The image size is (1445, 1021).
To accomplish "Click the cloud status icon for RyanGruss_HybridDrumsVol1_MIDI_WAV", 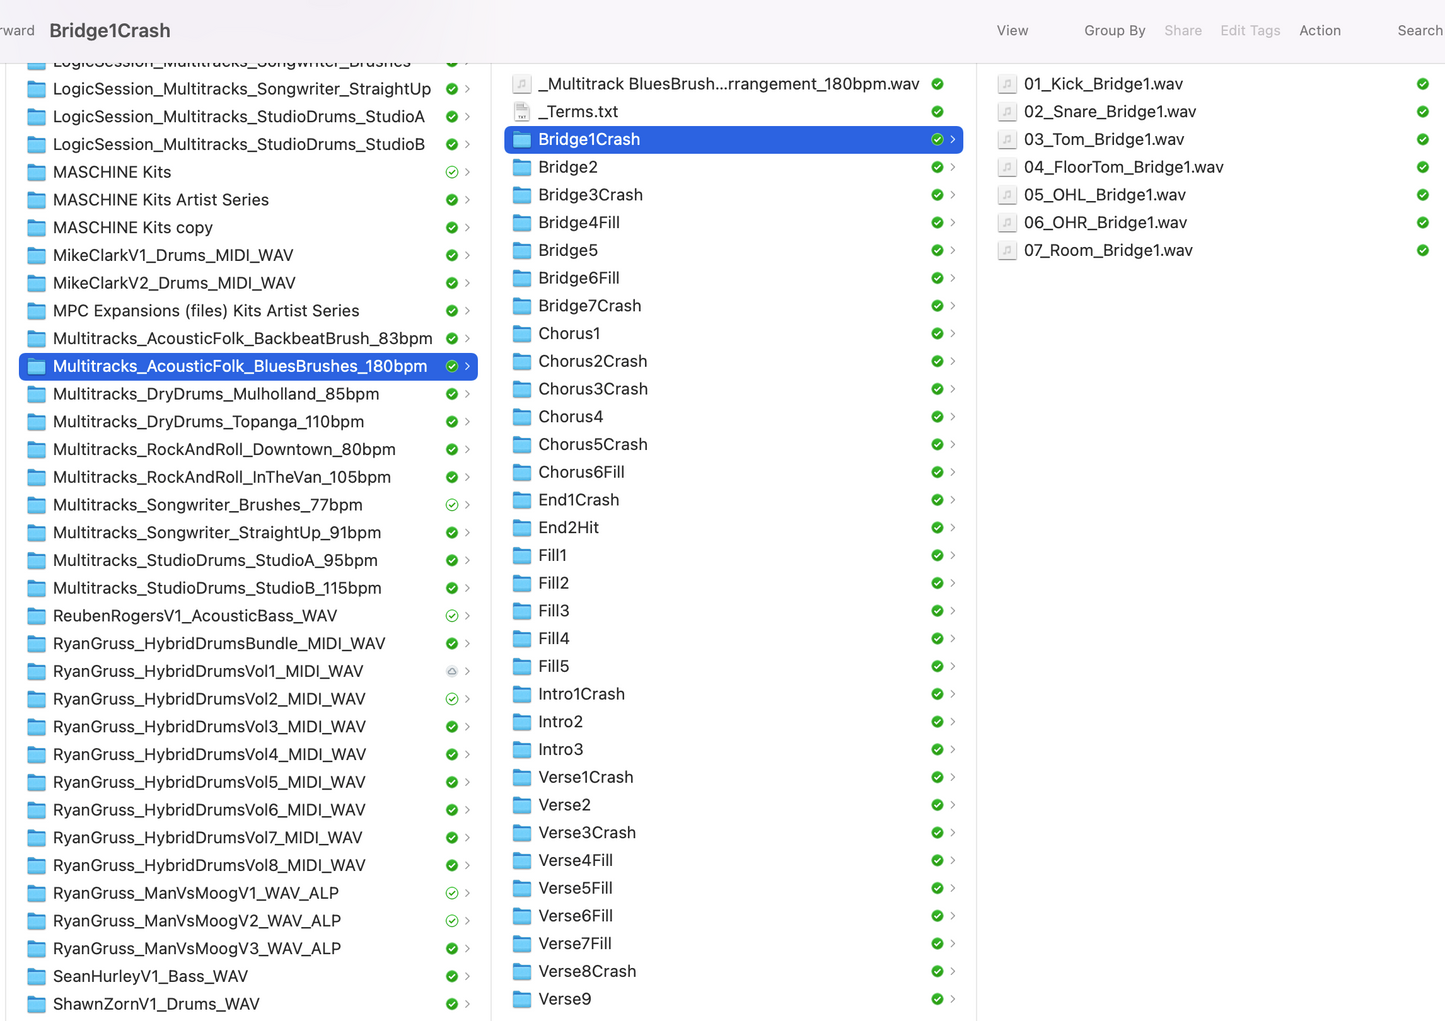I will click(452, 671).
